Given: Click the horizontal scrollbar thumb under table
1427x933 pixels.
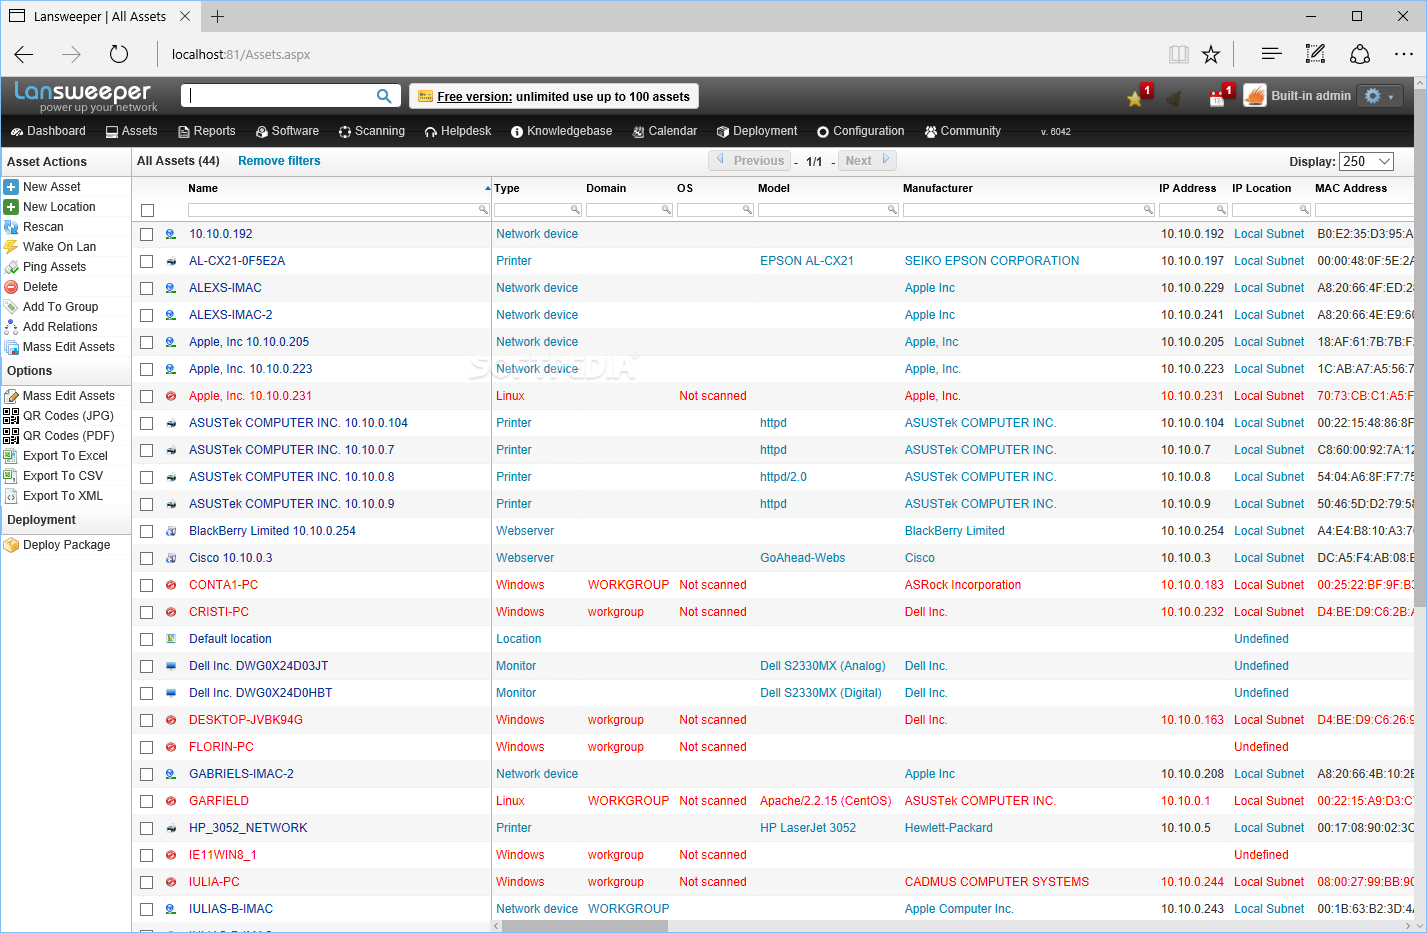Looking at the screenshot, I should (584, 926).
